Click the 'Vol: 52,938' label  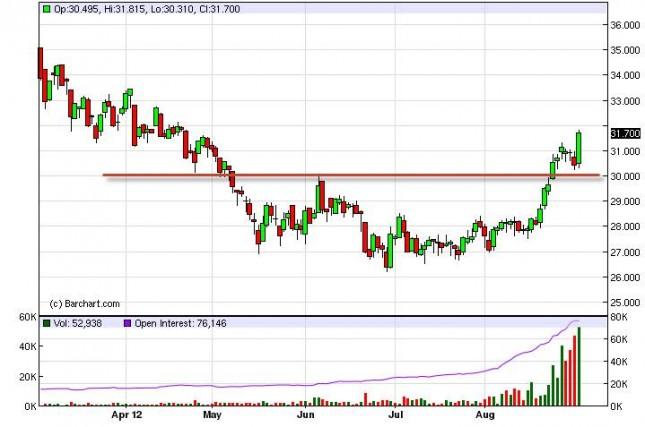pyautogui.click(x=78, y=323)
